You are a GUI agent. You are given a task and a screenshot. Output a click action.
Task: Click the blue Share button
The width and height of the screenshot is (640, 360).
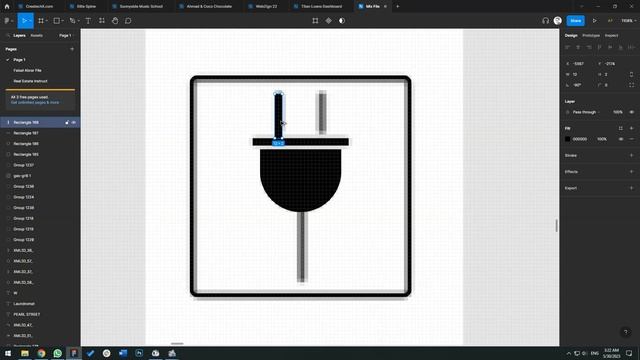(576, 20)
